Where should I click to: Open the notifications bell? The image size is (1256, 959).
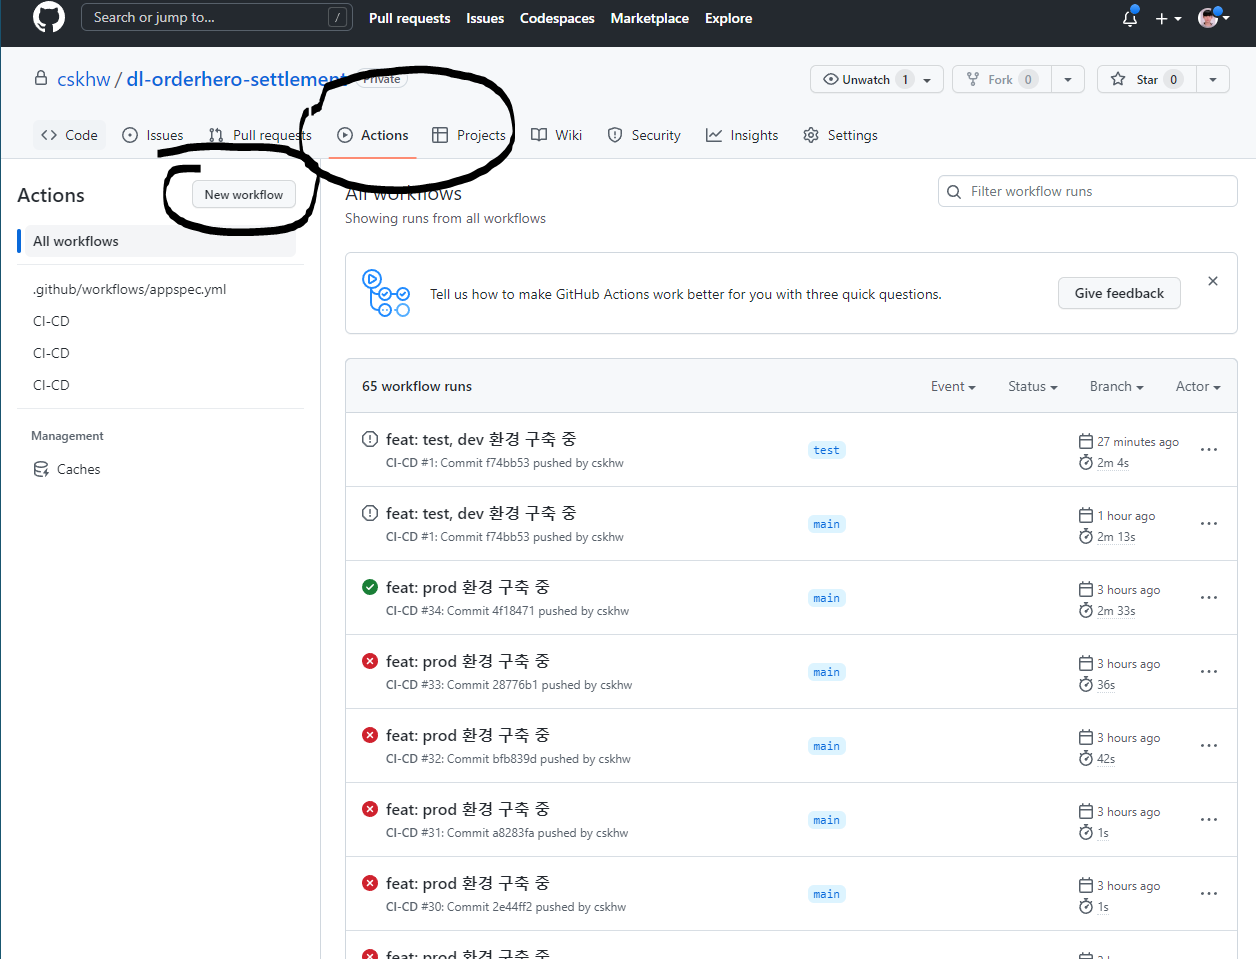(1130, 18)
